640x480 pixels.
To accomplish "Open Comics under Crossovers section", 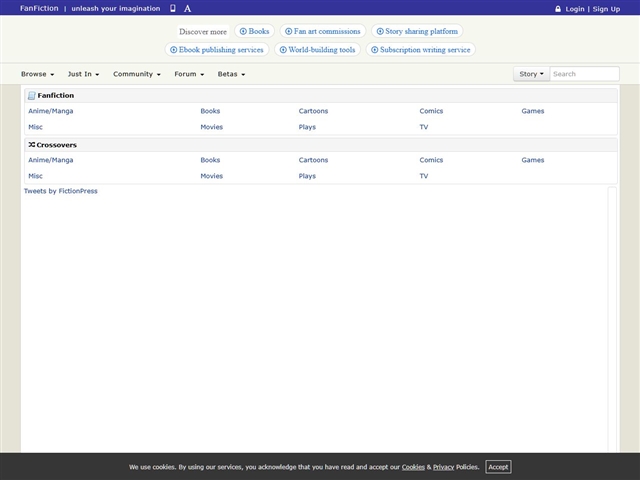I will point(431,160).
